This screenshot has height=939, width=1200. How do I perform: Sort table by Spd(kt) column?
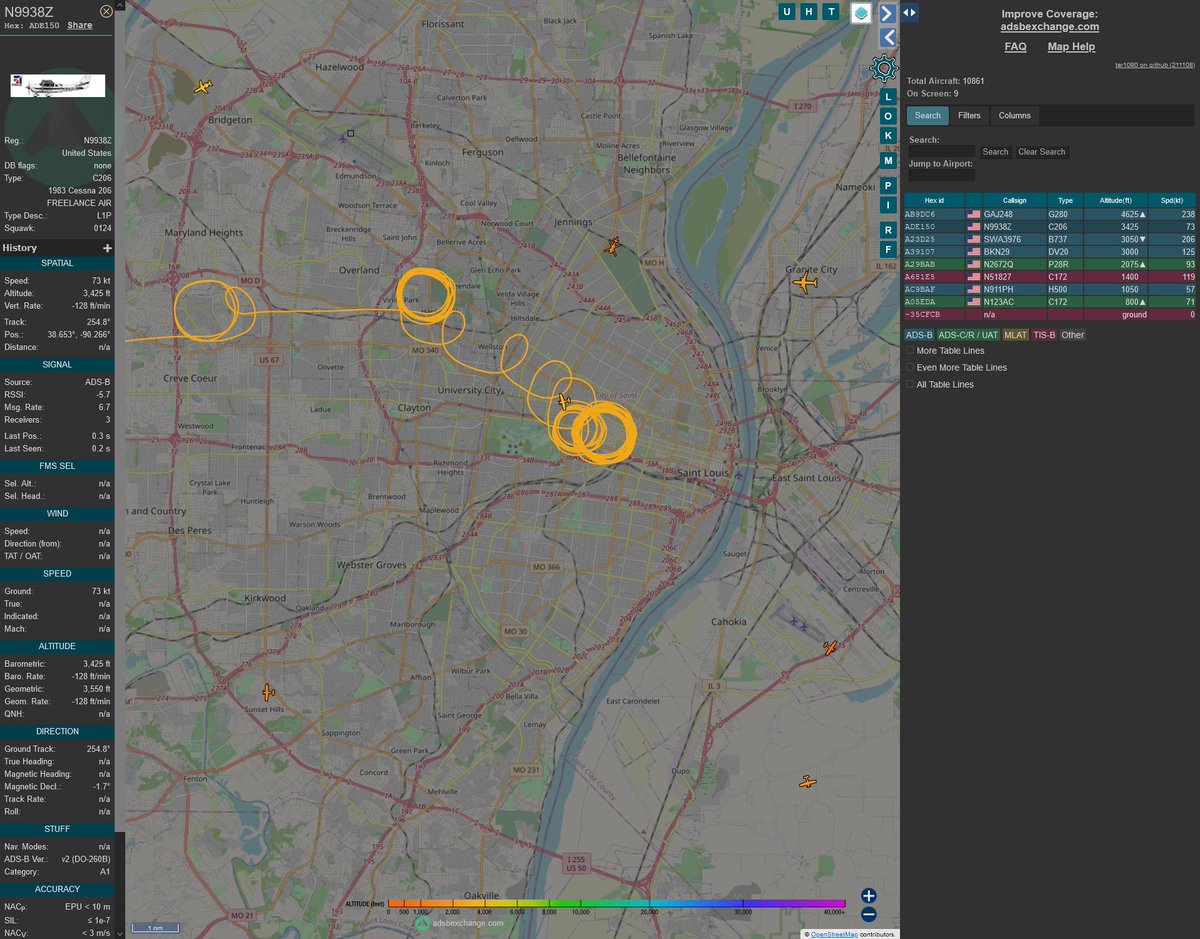click(x=1170, y=201)
